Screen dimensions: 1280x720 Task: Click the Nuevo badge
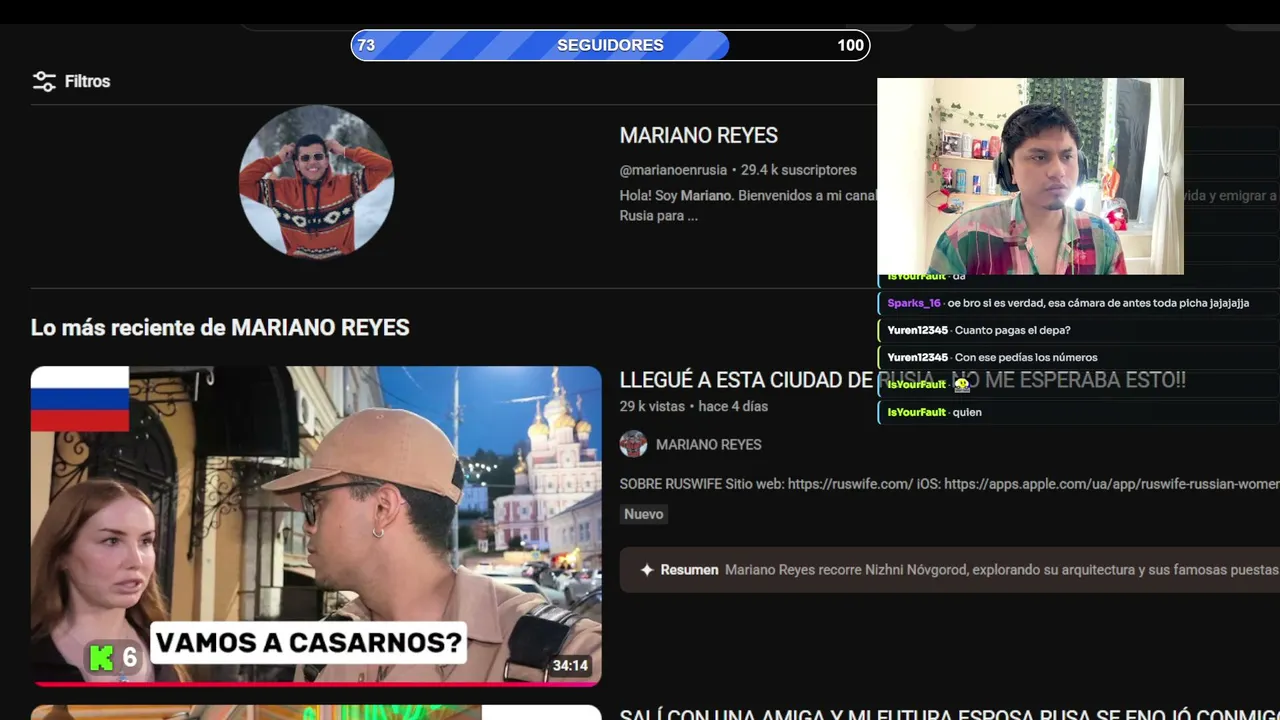coord(643,514)
